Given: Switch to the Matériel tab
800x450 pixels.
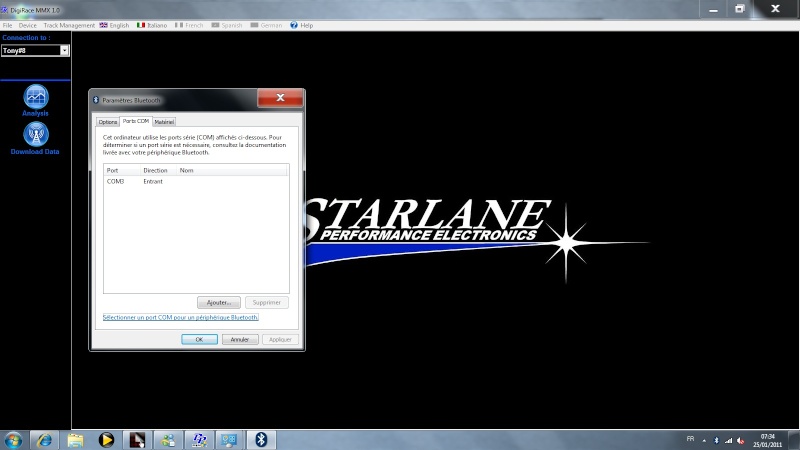Looking at the screenshot, I should point(164,122).
